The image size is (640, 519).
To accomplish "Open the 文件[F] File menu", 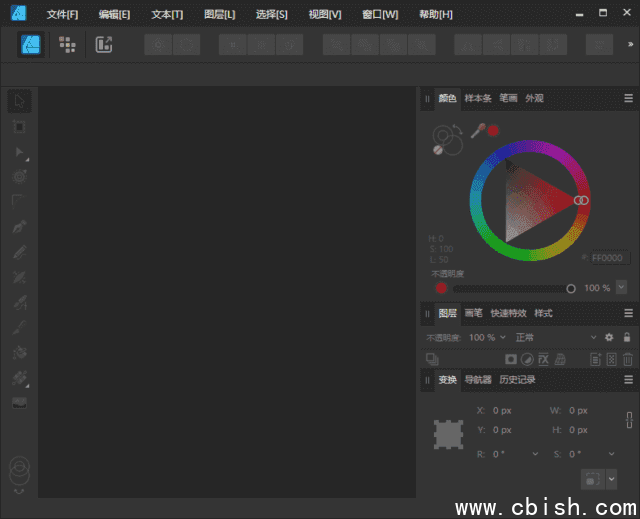I will (62, 15).
